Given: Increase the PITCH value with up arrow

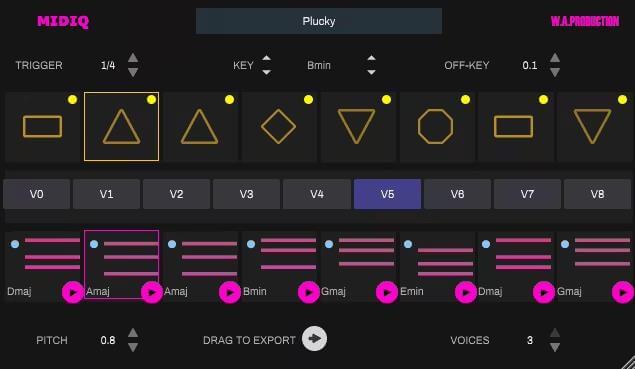Looking at the screenshot, I should 133,333.
